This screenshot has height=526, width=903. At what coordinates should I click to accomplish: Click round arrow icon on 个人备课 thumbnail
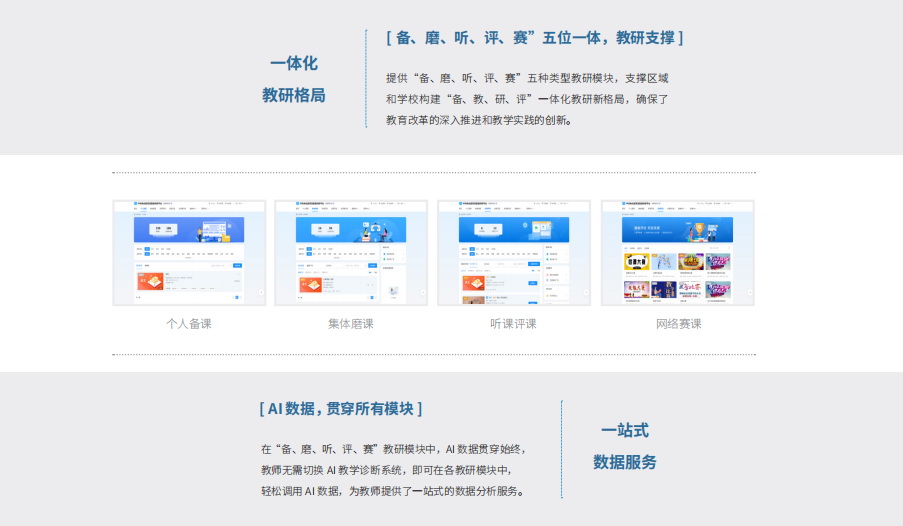tap(260, 292)
